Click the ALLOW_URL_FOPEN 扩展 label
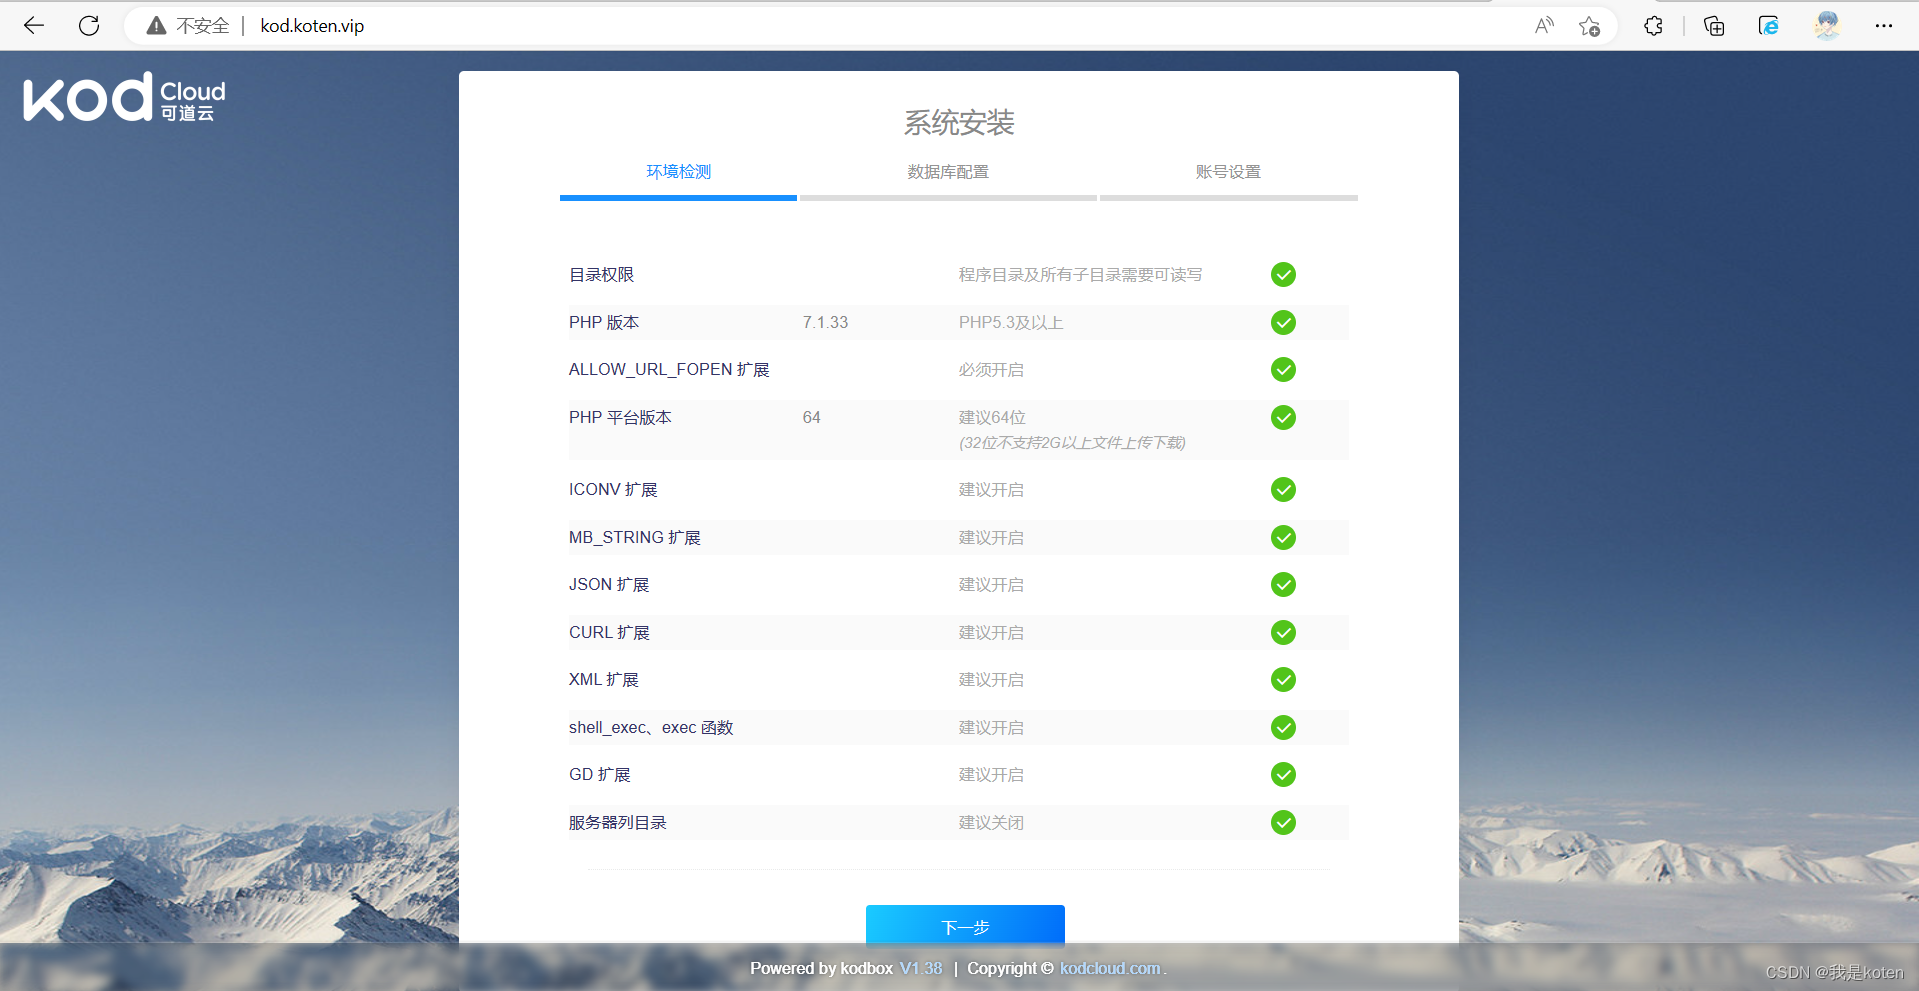The height and width of the screenshot is (991, 1919). tap(669, 370)
